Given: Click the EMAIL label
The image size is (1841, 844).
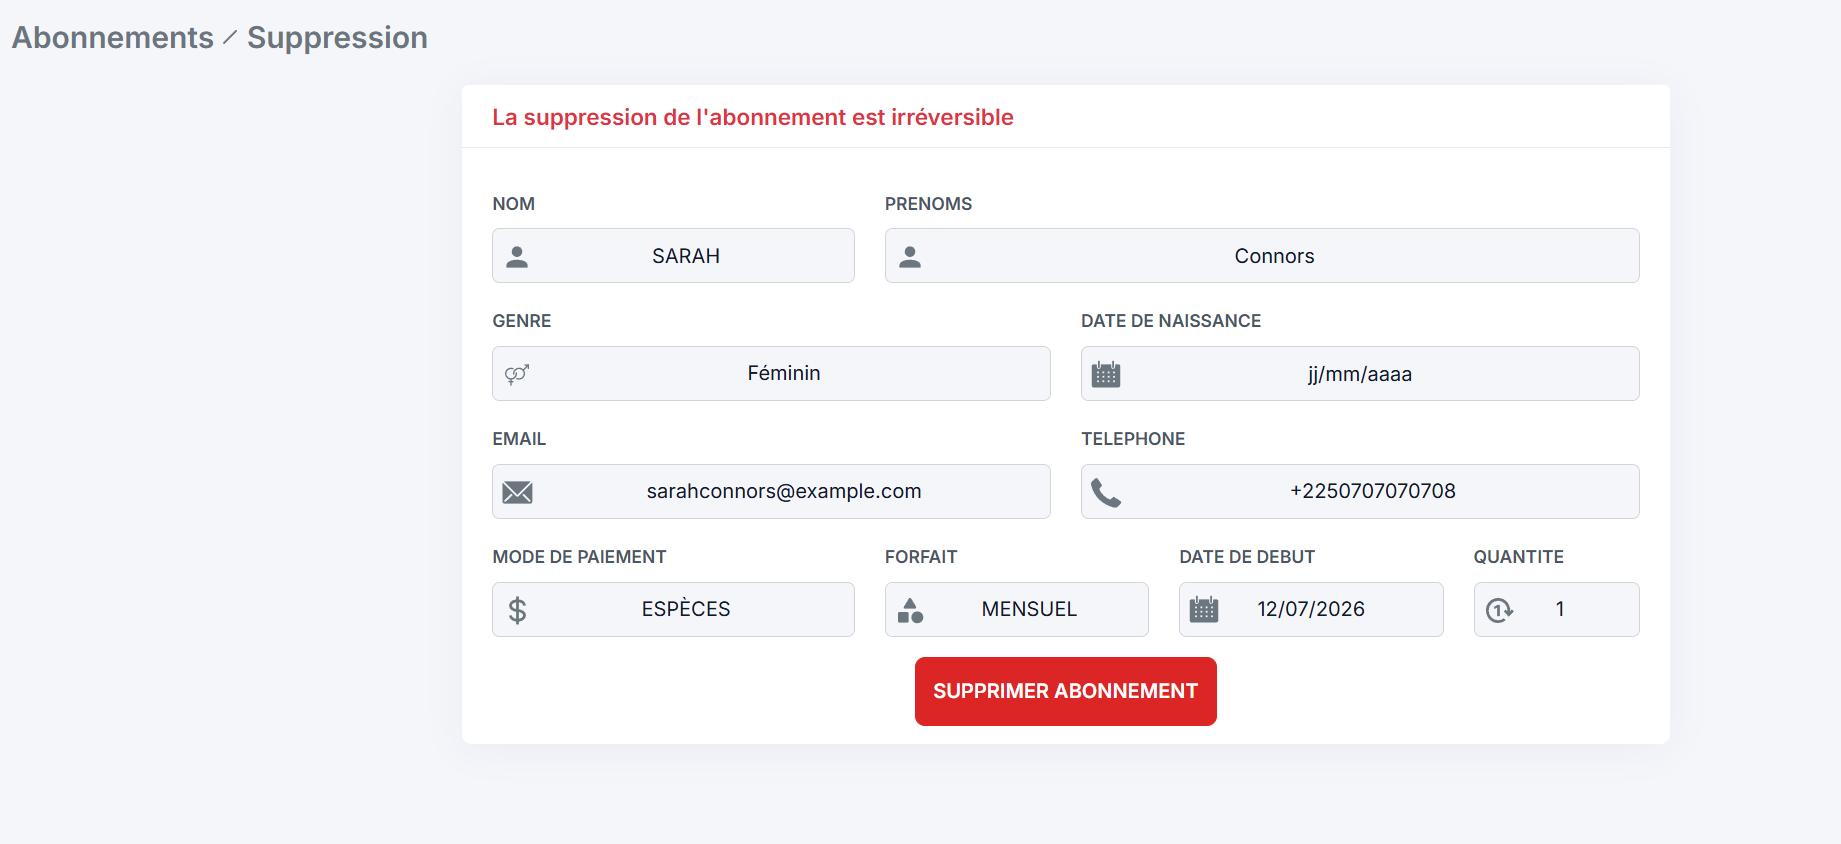Looking at the screenshot, I should click(519, 439).
